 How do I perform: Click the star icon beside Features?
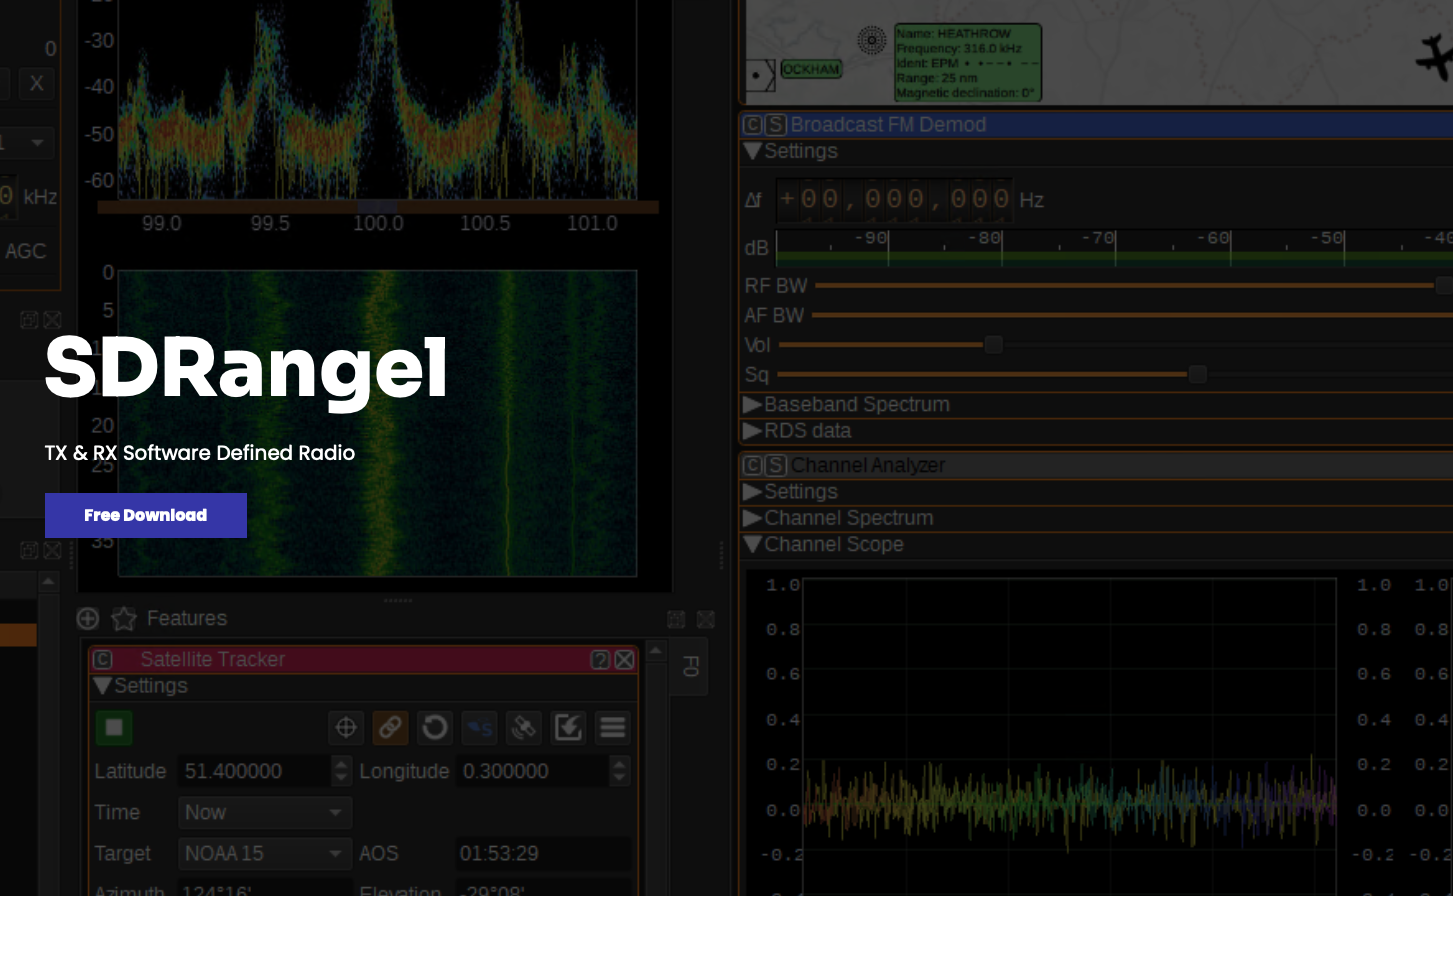tap(124, 619)
